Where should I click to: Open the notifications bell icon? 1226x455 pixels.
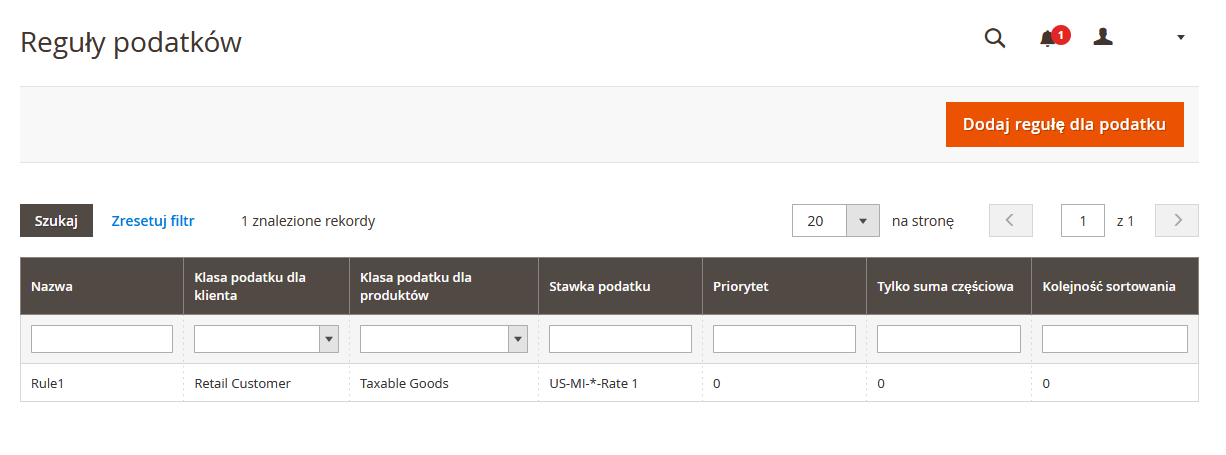[x=1048, y=39]
